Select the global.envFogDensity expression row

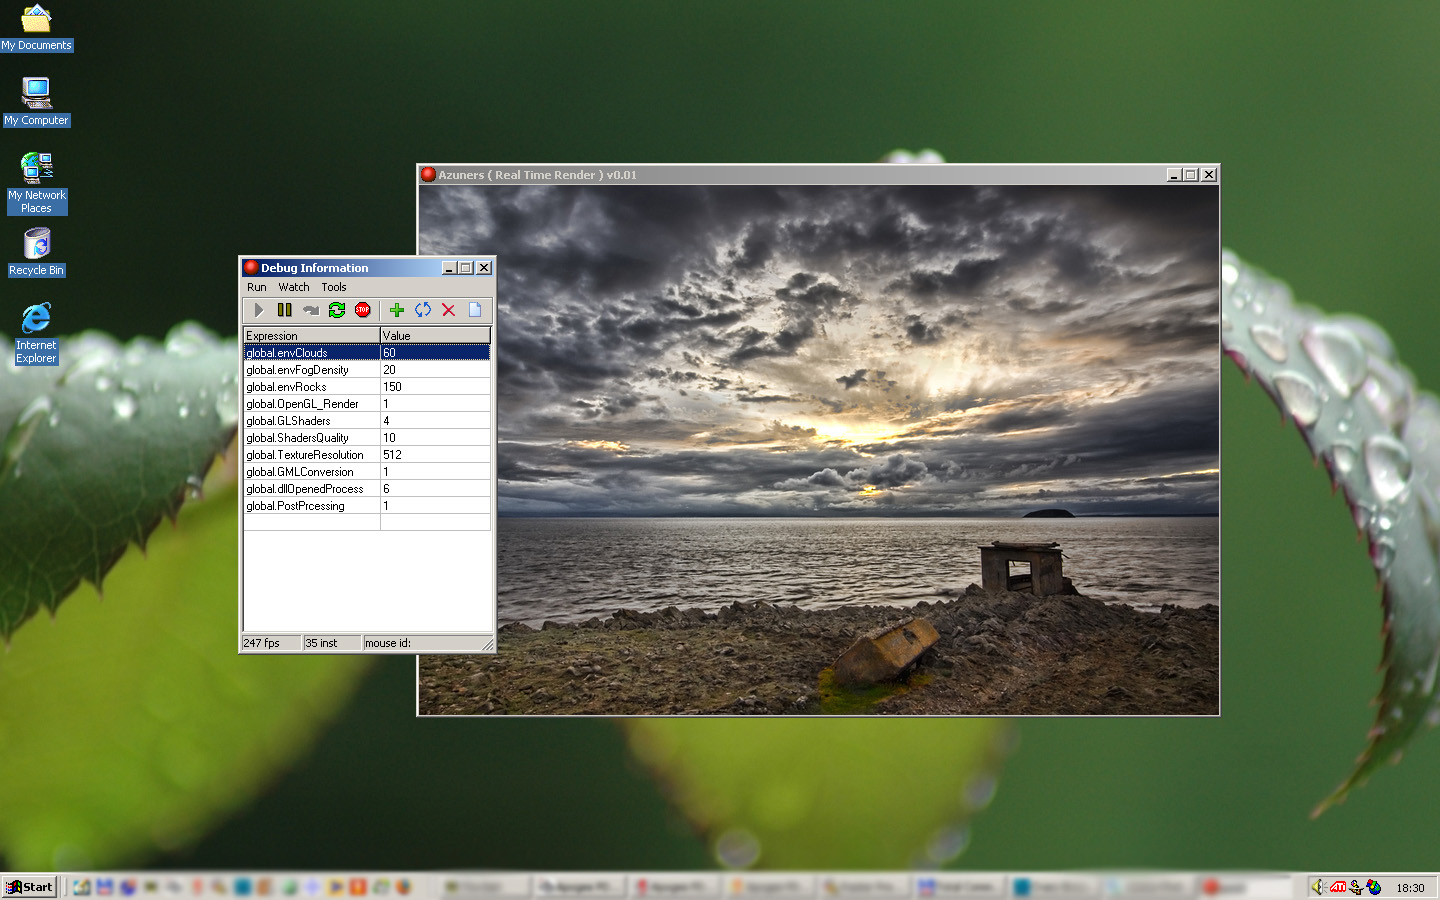click(x=298, y=370)
